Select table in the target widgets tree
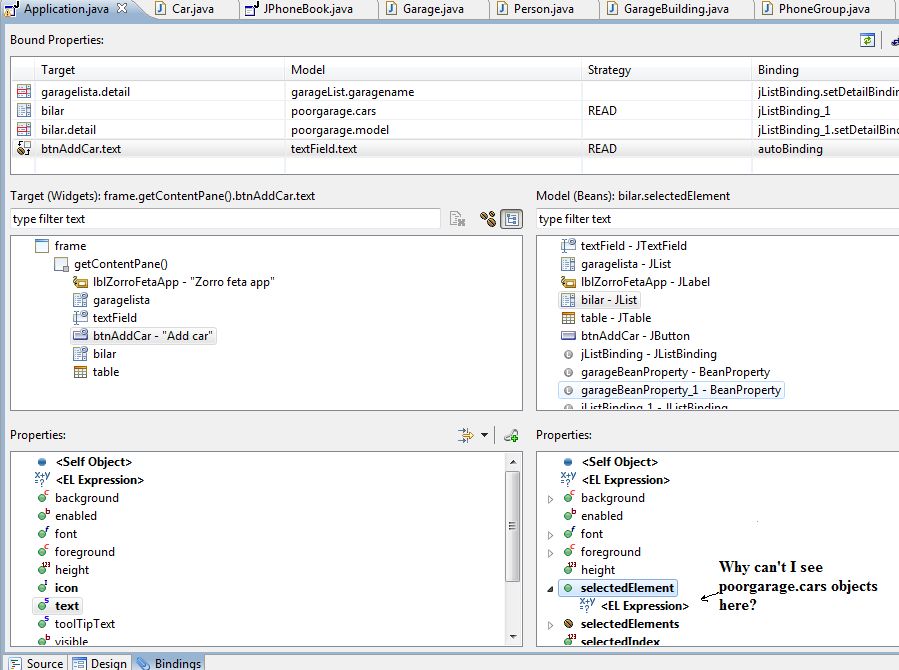The height and width of the screenshot is (670, 899). [x=105, y=371]
